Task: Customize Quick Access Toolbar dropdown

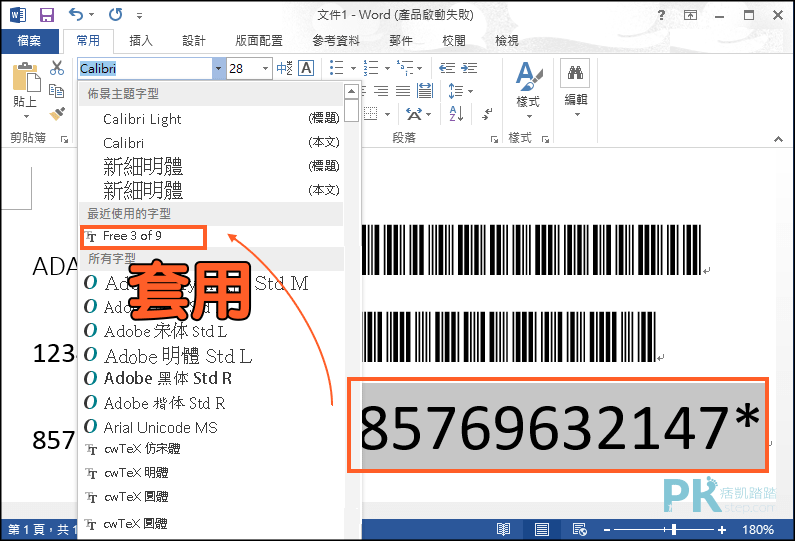Action: (x=139, y=16)
